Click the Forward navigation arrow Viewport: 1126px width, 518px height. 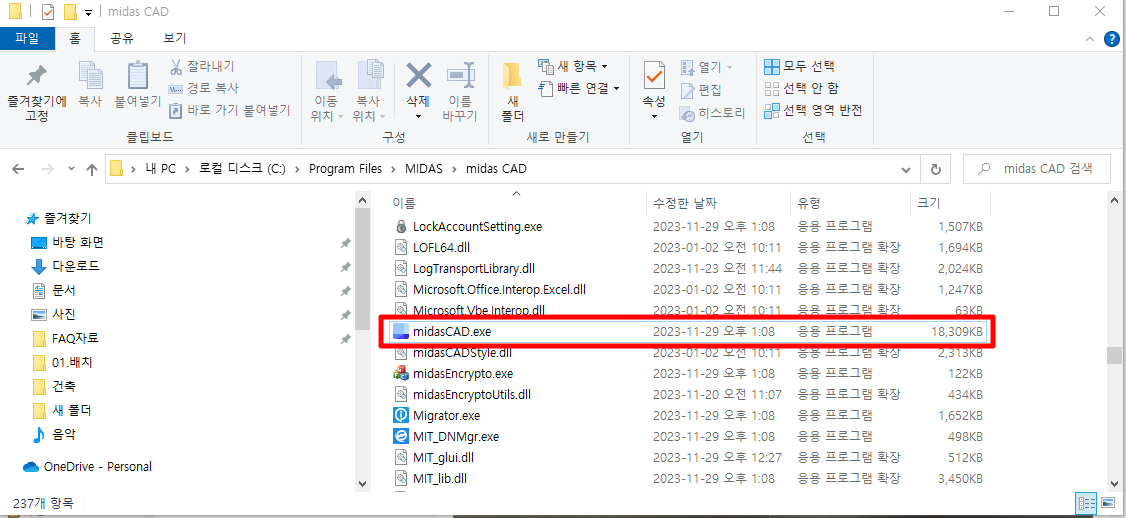coord(47,170)
